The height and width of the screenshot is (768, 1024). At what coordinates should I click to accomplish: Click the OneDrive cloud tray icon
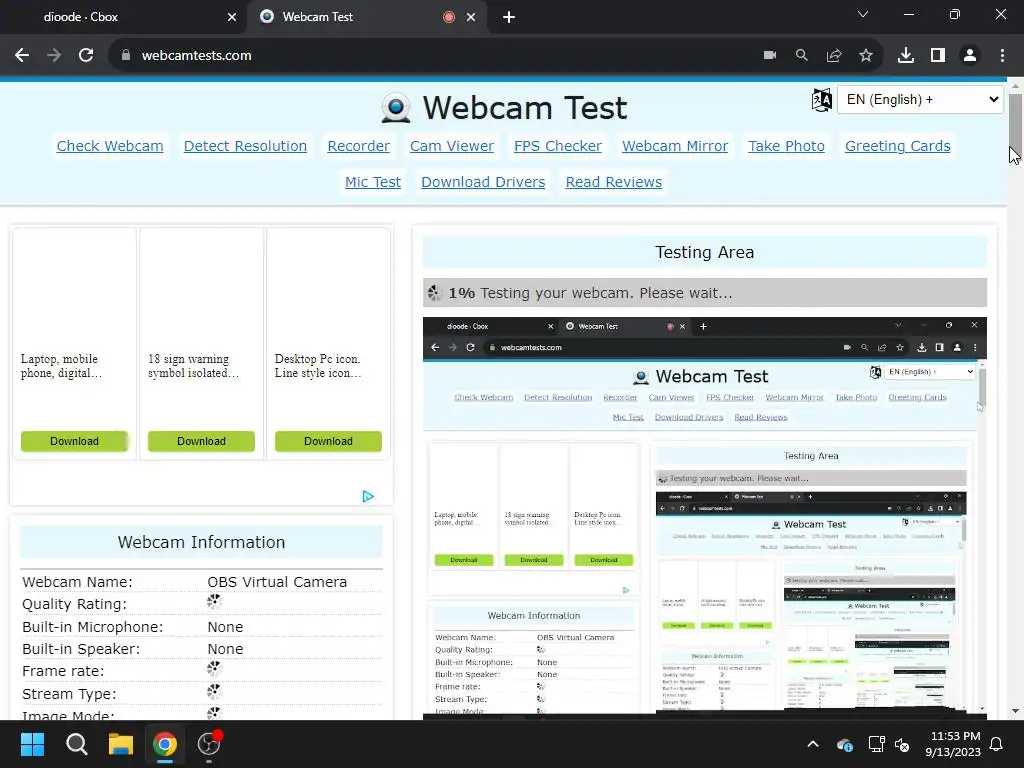pyautogui.click(x=844, y=744)
